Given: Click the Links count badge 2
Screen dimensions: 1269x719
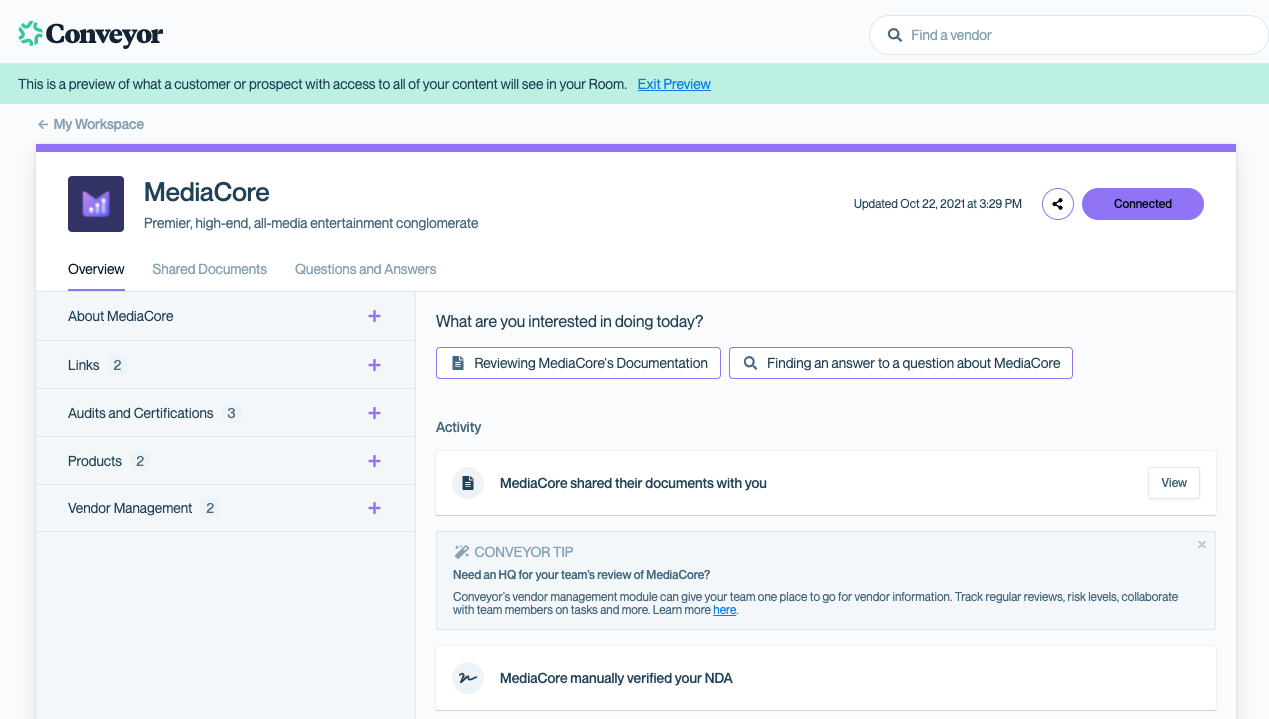Looking at the screenshot, I should tap(117, 365).
